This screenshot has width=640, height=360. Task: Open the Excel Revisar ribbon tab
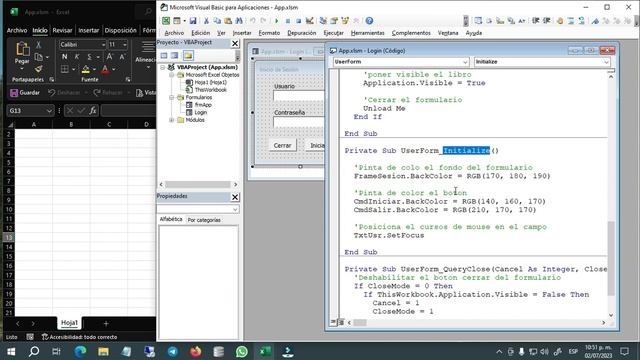[x=62, y=30]
